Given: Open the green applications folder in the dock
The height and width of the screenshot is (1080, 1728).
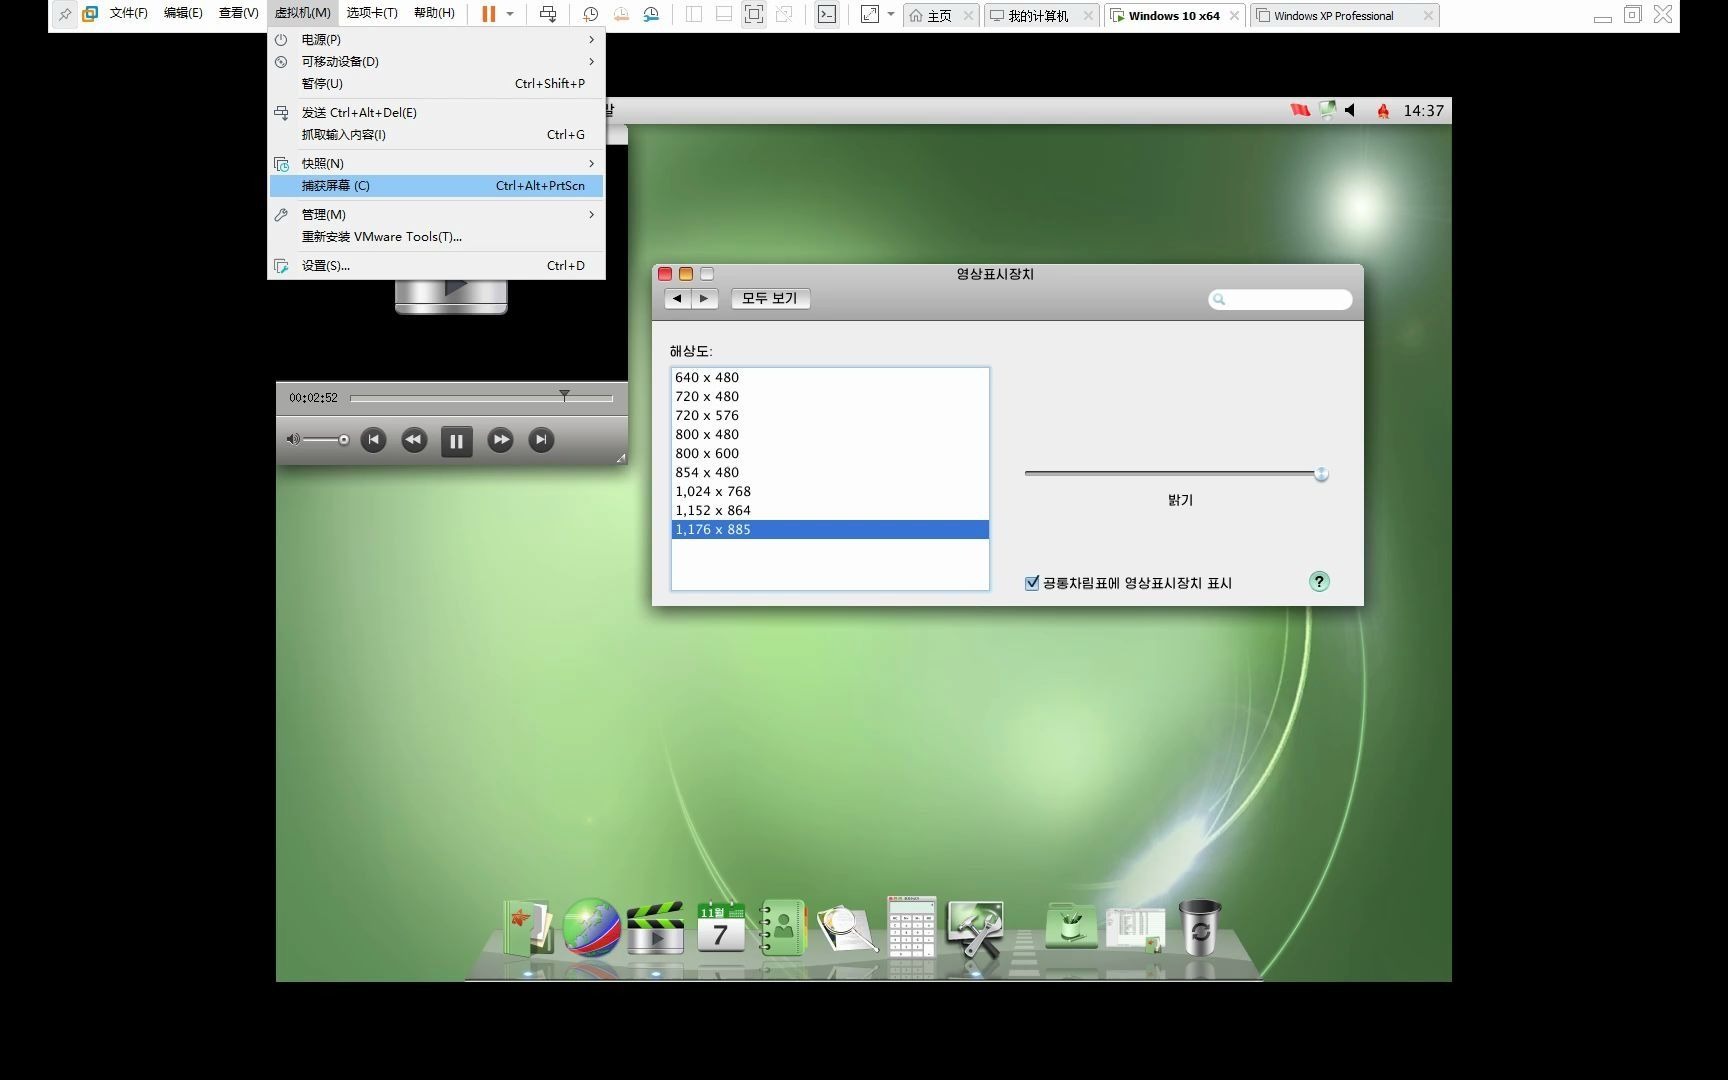Looking at the screenshot, I should [x=1071, y=926].
